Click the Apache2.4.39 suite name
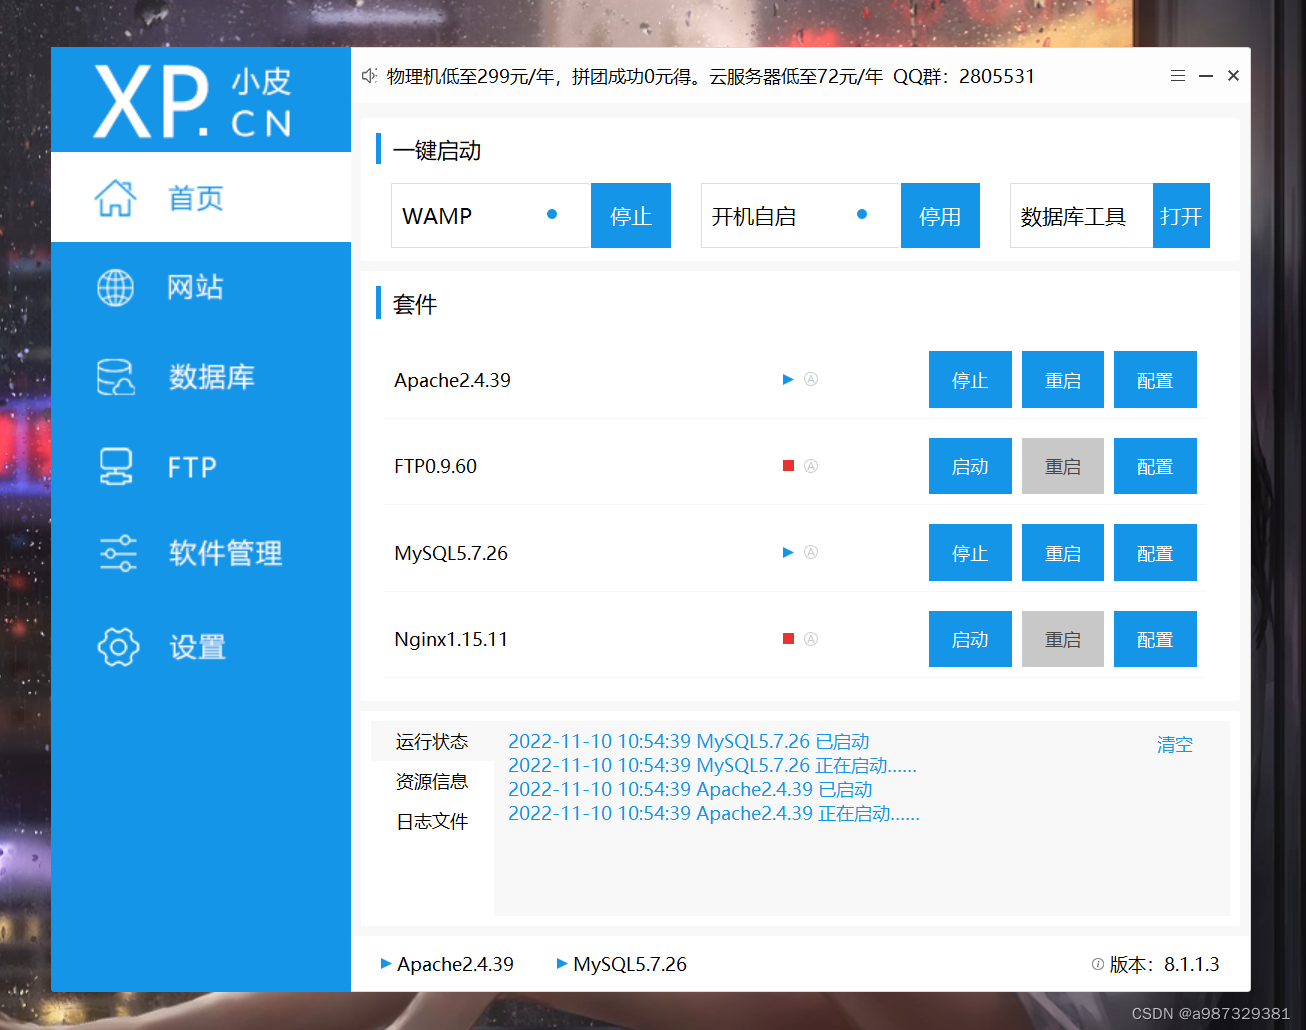The height and width of the screenshot is (1030, 1306). point(452,380)
